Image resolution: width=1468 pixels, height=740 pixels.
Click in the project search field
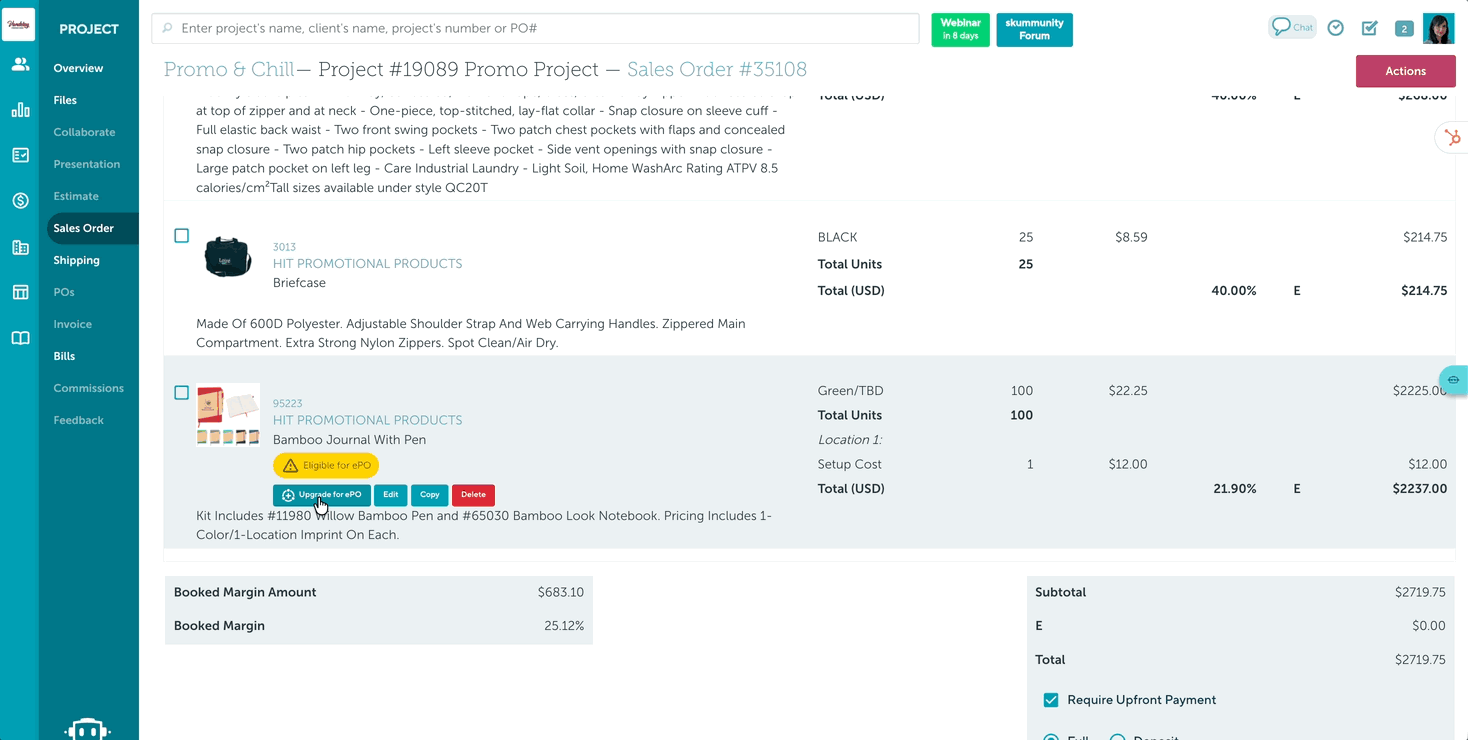point(534,28)
